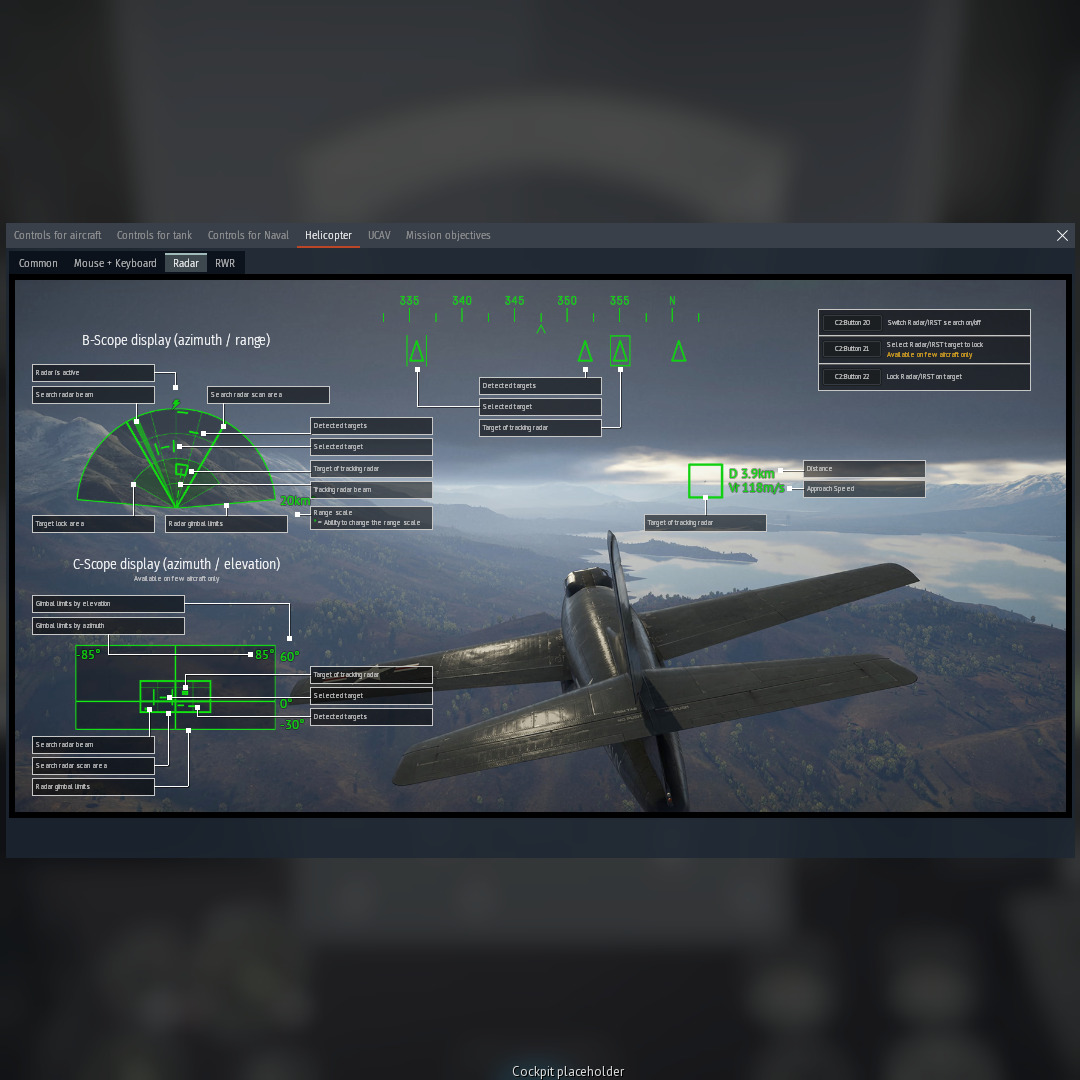Click the C2:Button 20 key binding
The height and width of the screenshot is (1080, 1080).
(852, 323)
